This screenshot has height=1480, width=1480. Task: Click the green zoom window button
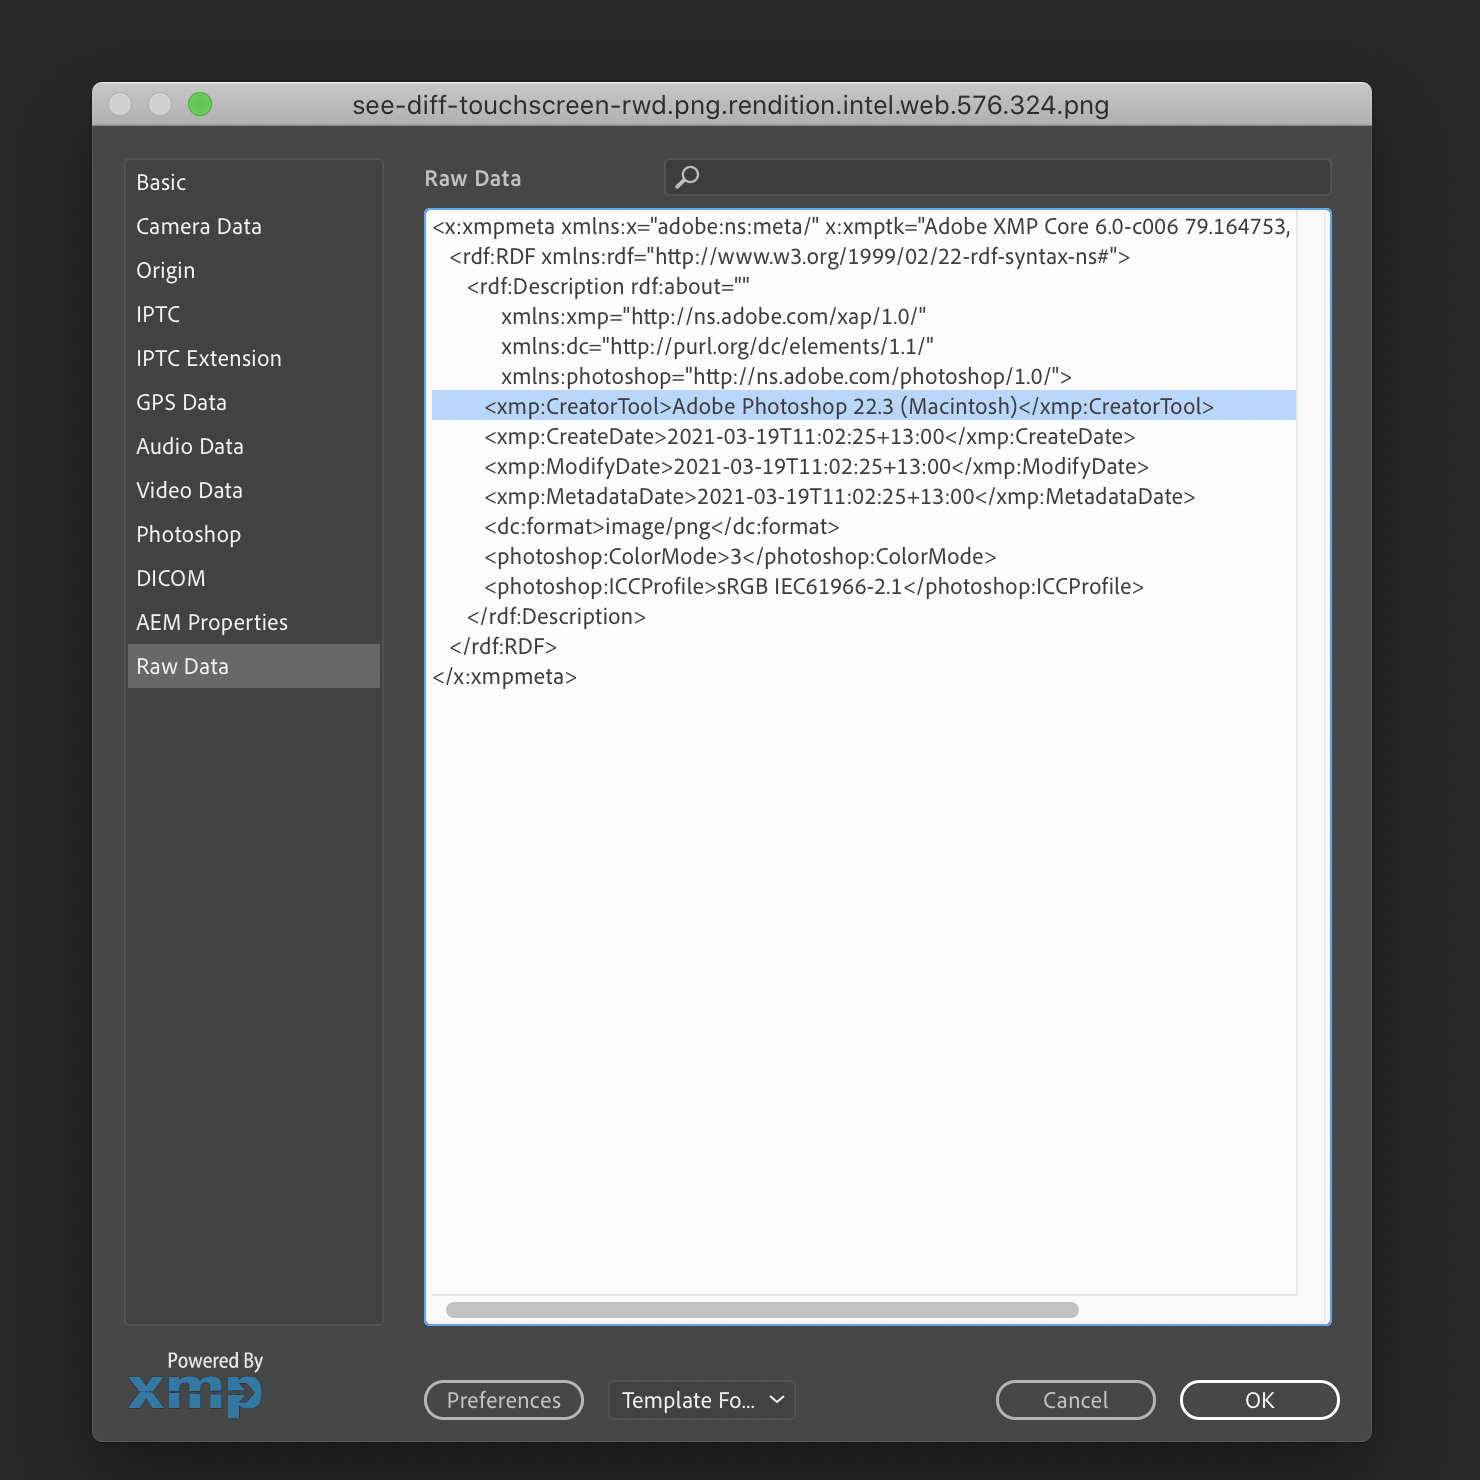(x=200, y=104)
